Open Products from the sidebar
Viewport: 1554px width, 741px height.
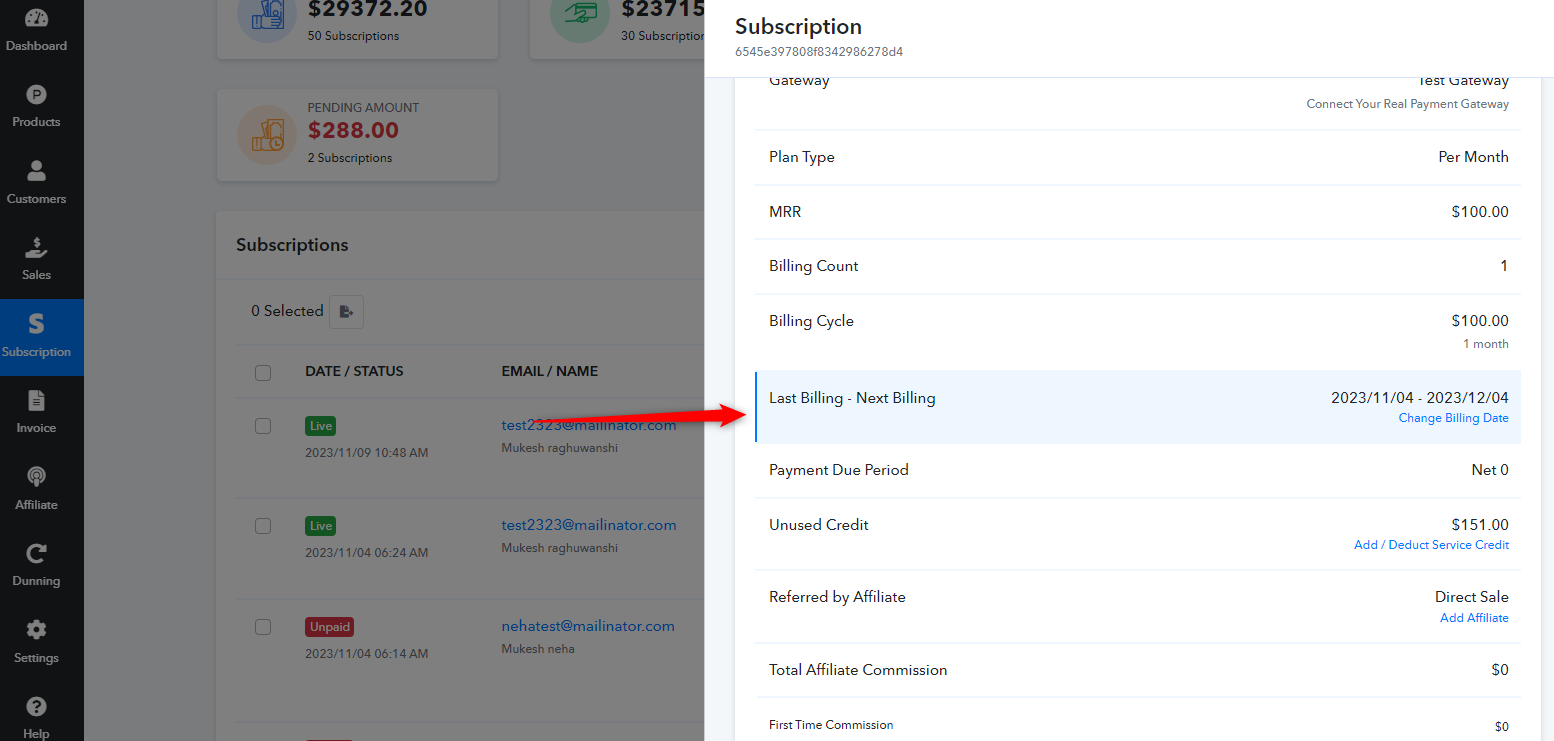36,107
